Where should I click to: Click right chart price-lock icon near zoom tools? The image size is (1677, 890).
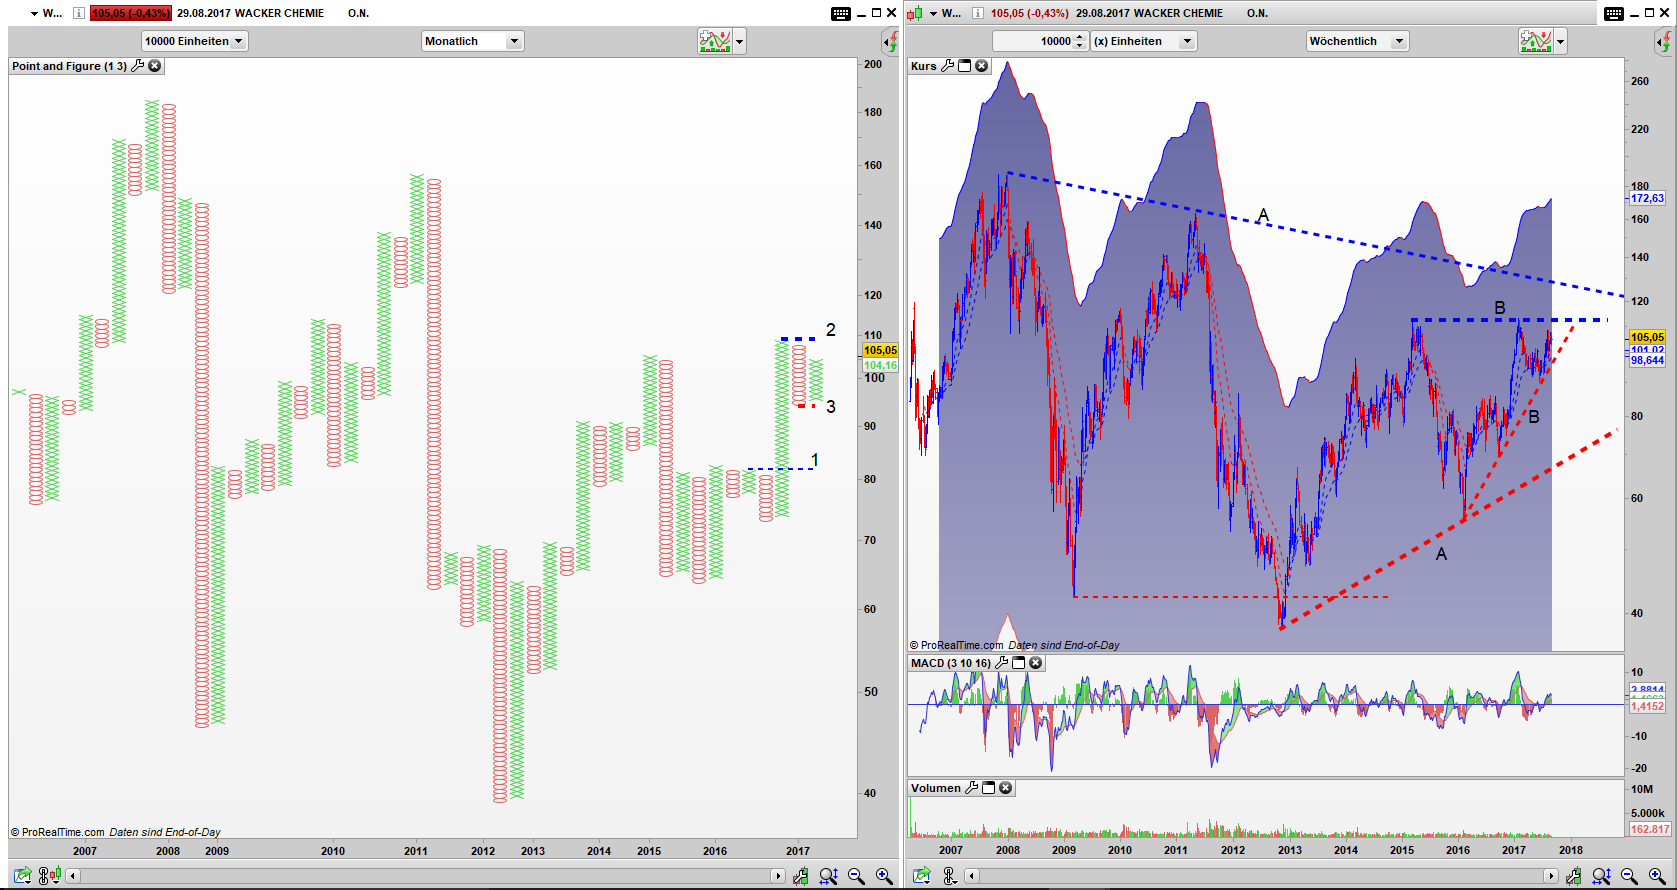tap(1574, 876)
